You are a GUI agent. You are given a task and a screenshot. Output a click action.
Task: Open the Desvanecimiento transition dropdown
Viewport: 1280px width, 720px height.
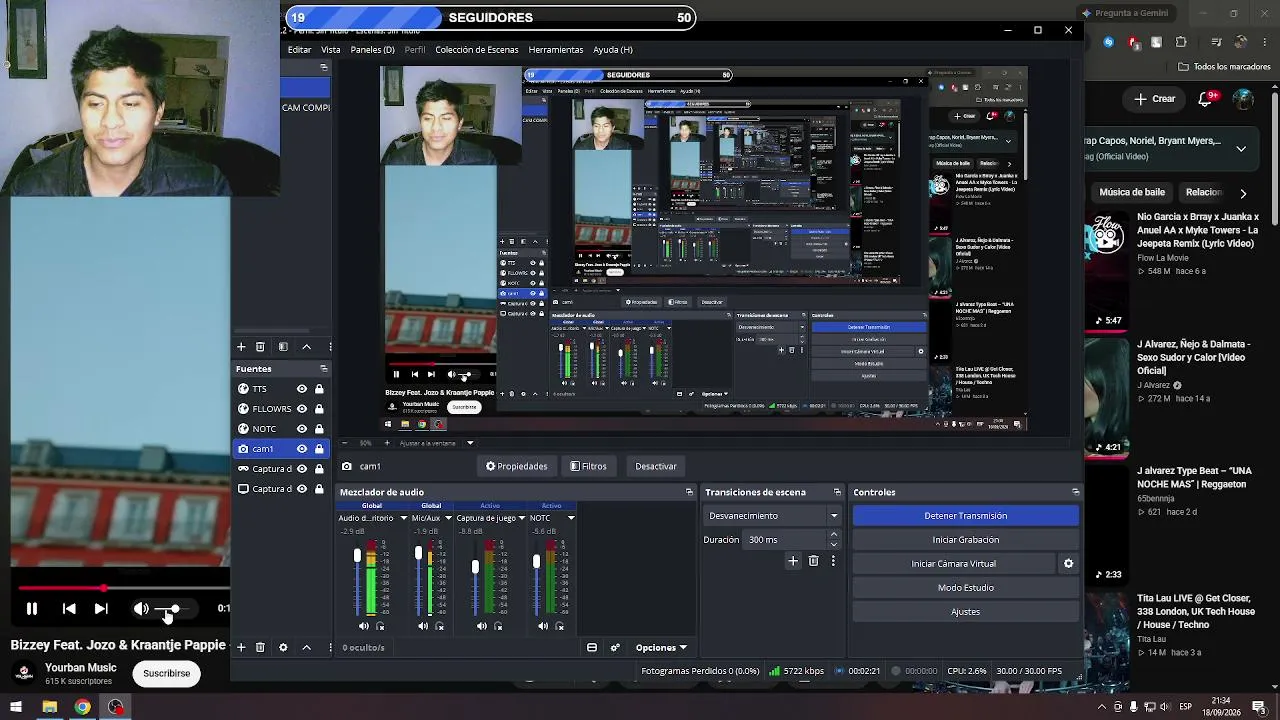(773, 516)
